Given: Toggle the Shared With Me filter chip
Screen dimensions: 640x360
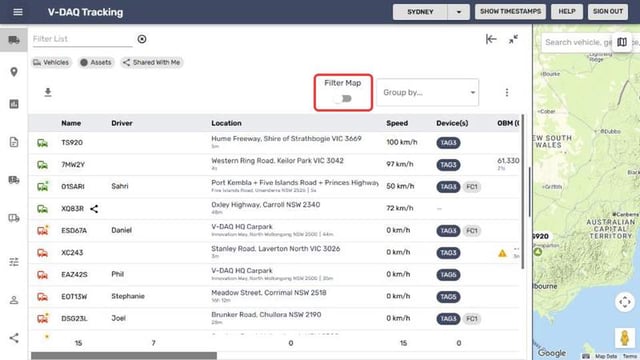Looking at the screenshot, I should tap(152, 62).
